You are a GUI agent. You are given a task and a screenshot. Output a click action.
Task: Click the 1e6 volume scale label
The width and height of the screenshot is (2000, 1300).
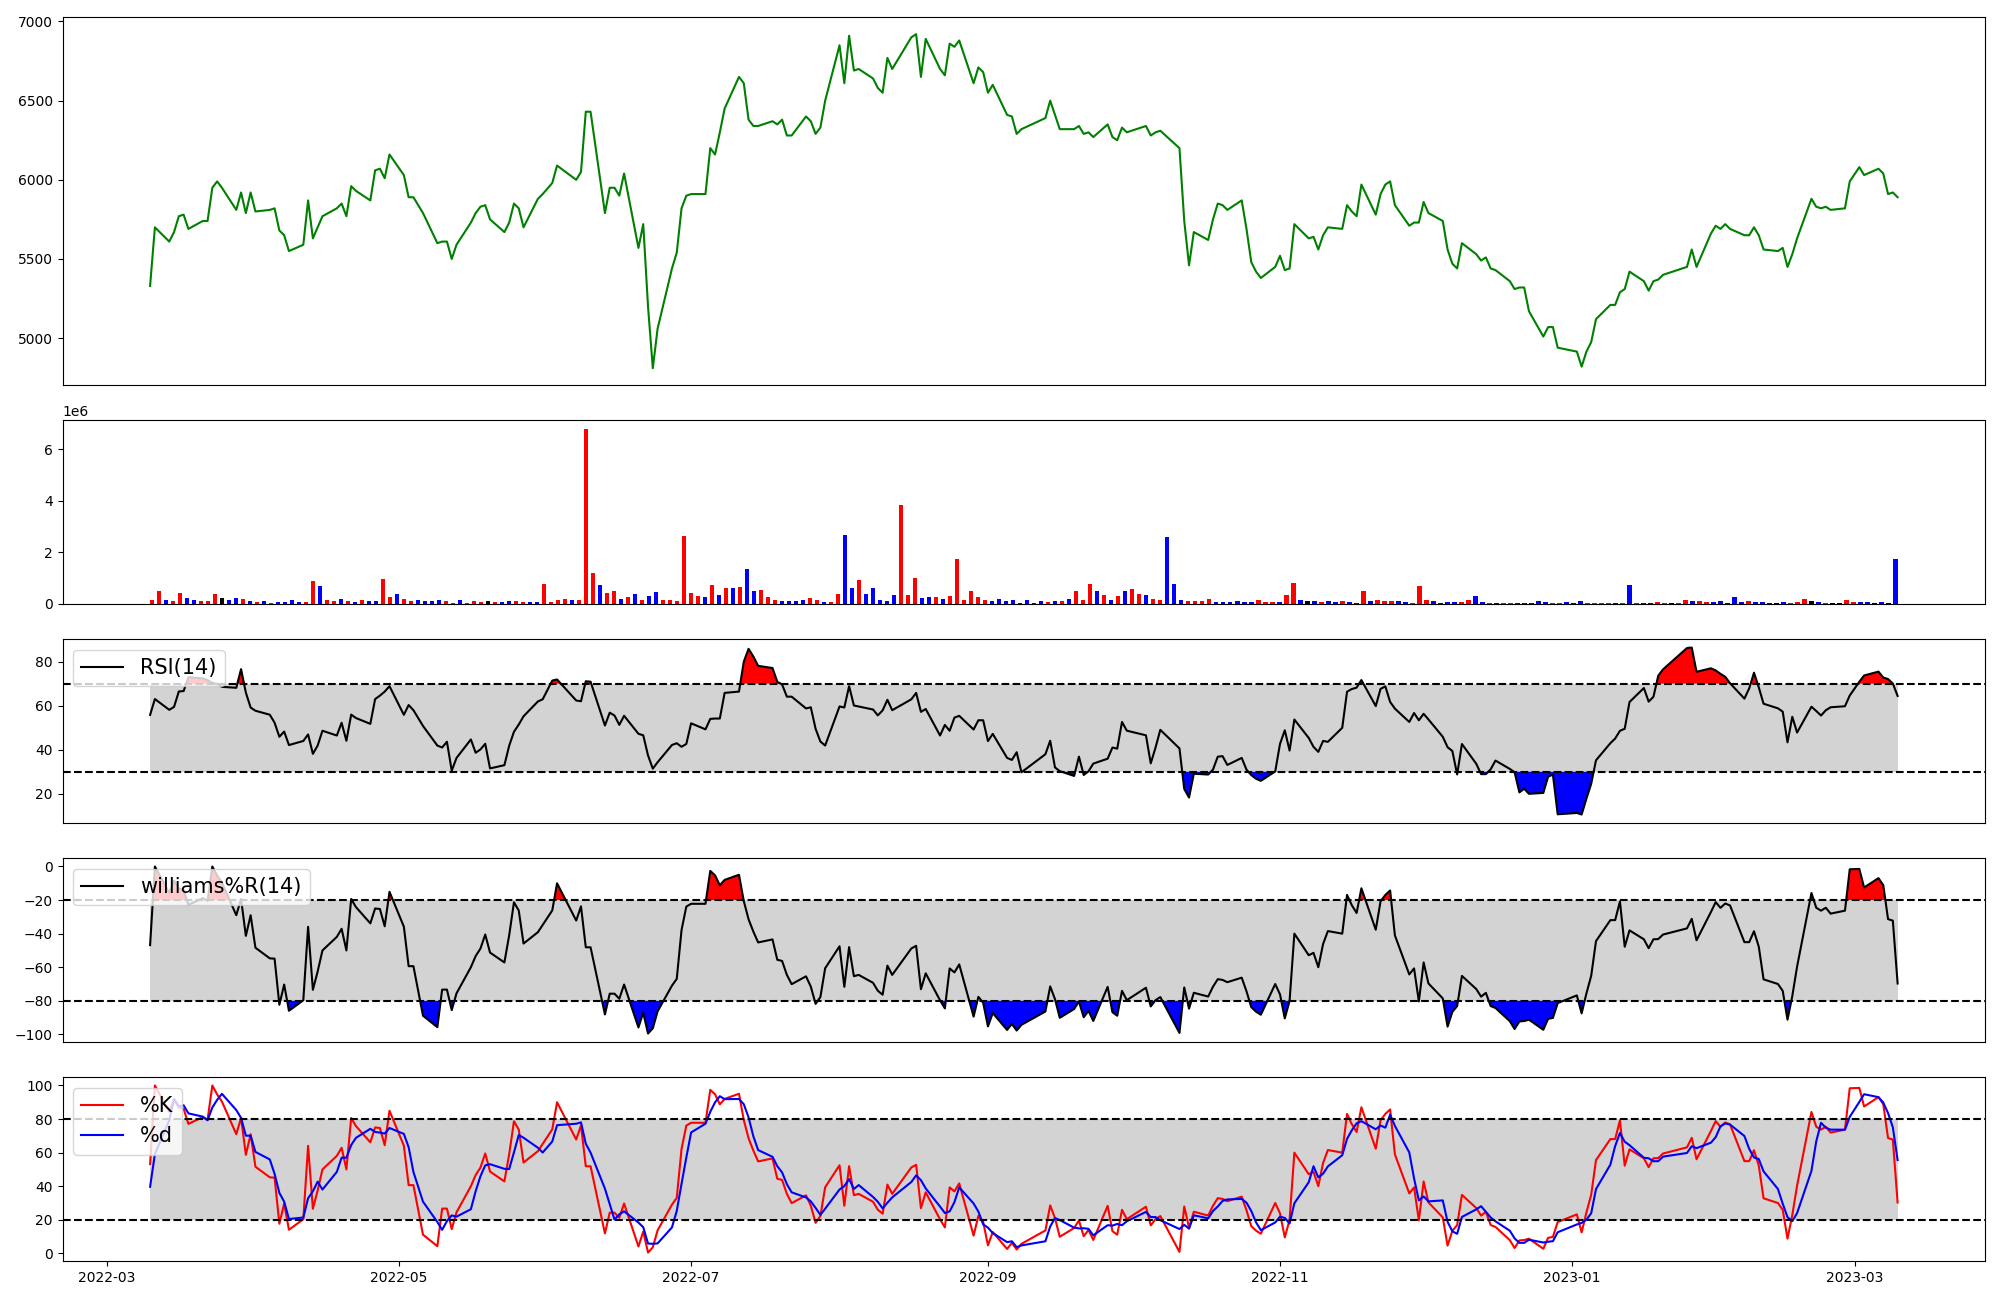pos(76,411)
